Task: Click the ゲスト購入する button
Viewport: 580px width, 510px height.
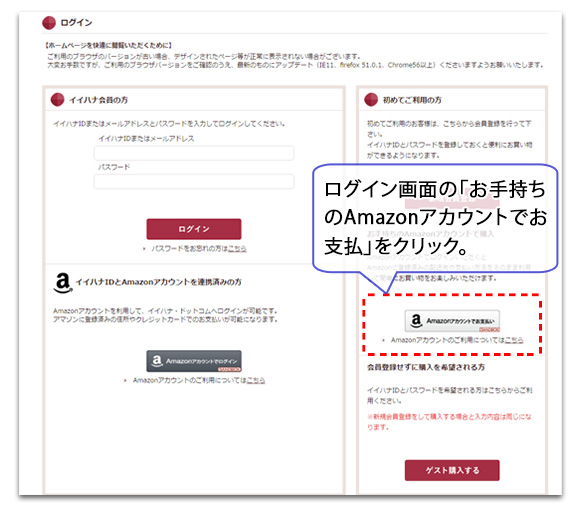Action: click(x=452, y=470)
